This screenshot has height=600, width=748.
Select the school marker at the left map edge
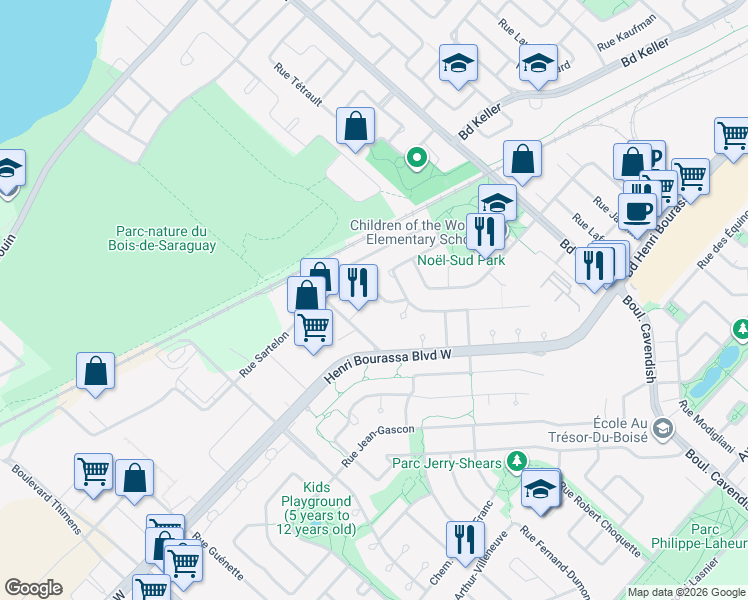(x=9, y=171)
